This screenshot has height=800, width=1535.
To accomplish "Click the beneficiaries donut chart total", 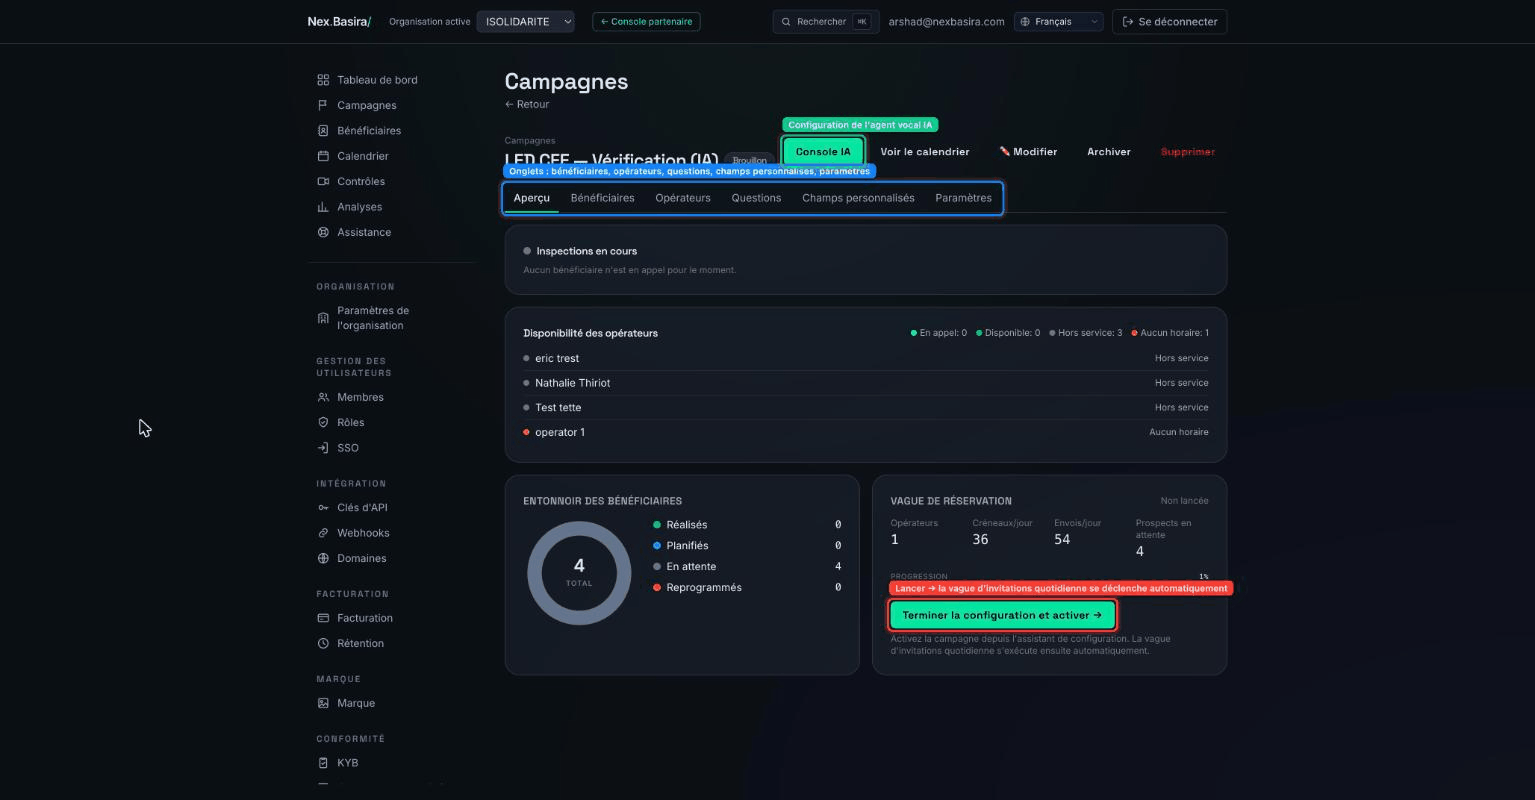I will coord(579,573).
